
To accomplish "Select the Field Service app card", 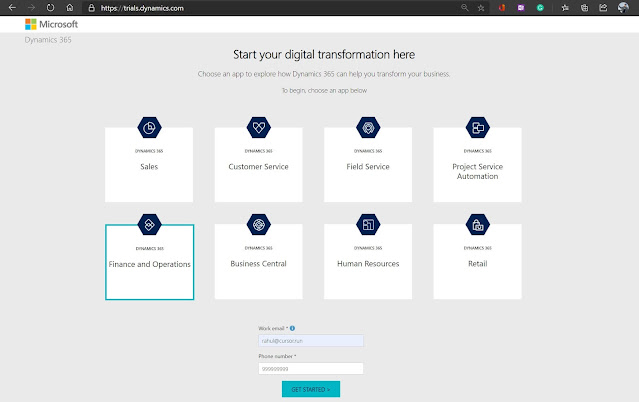I will [x=368, y=165].
